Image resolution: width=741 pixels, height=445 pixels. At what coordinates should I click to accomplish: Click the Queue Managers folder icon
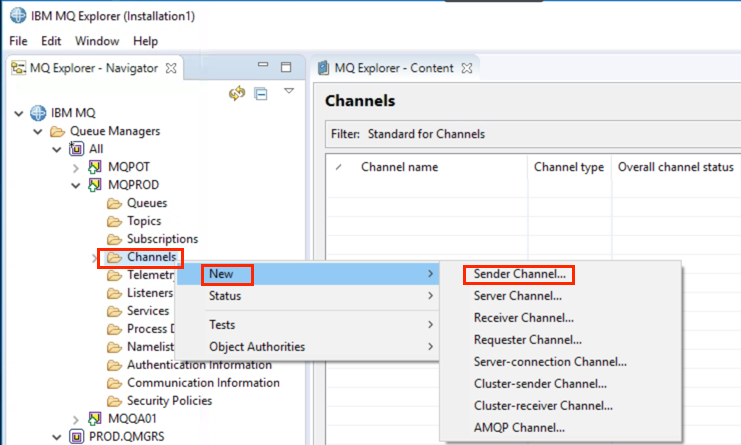pos(57,131)
